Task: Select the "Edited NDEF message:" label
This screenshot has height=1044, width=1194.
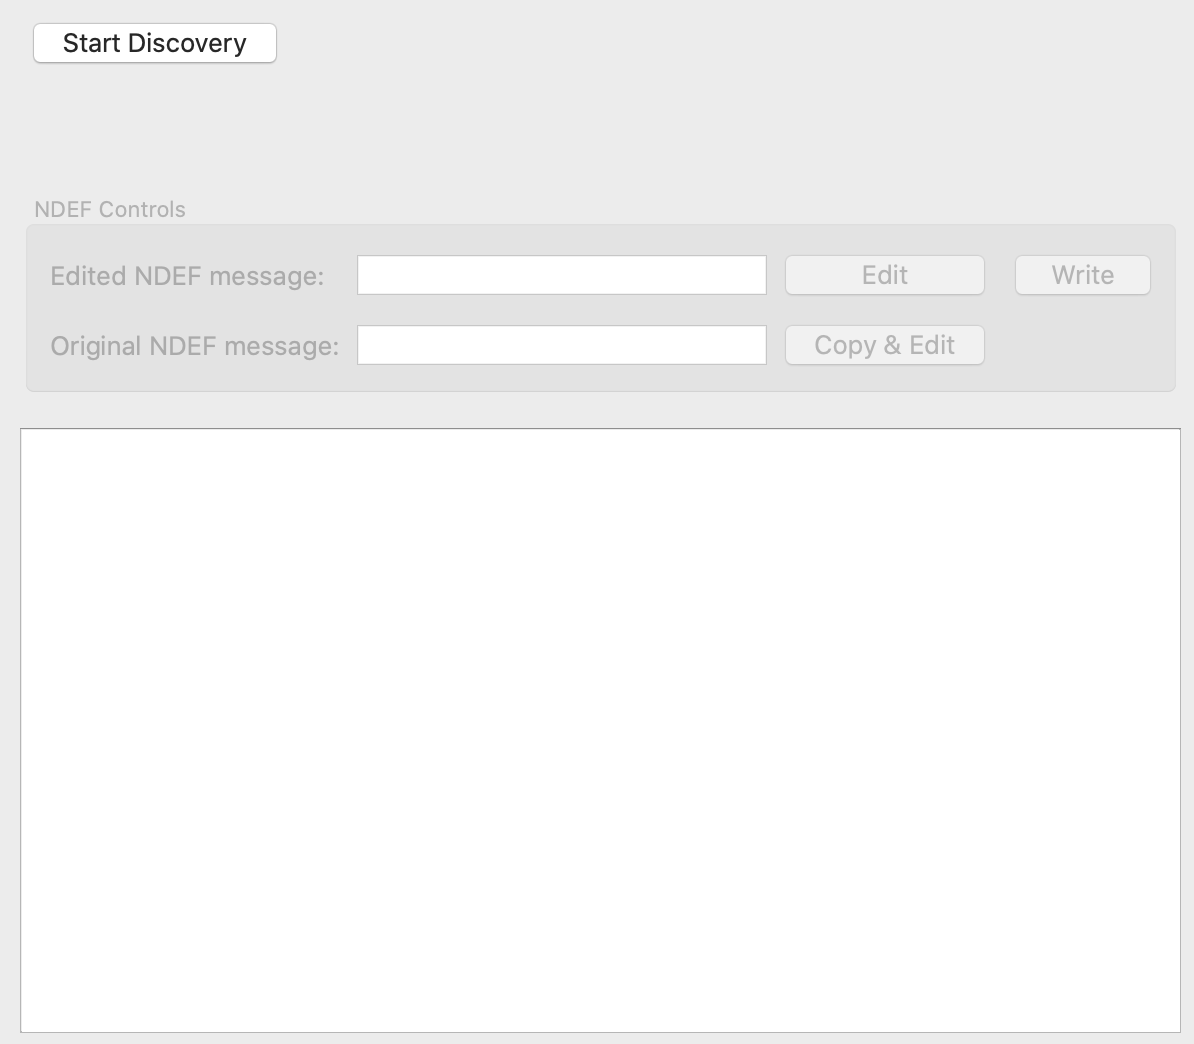Action: [x=187, y=276]
